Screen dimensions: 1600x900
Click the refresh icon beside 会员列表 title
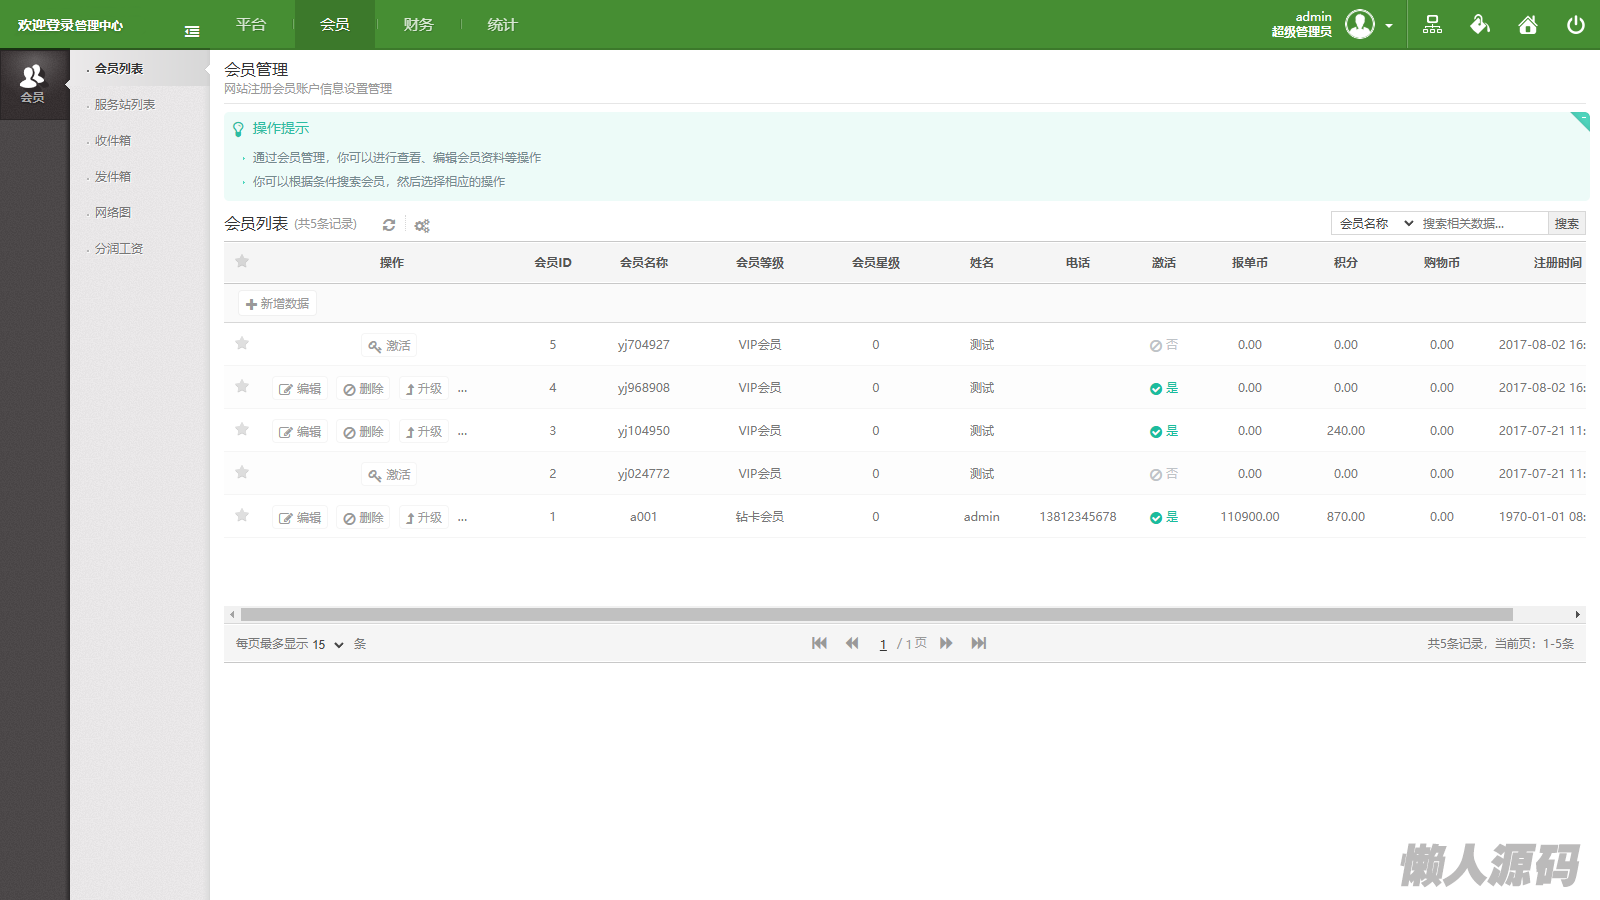(389, 225)
